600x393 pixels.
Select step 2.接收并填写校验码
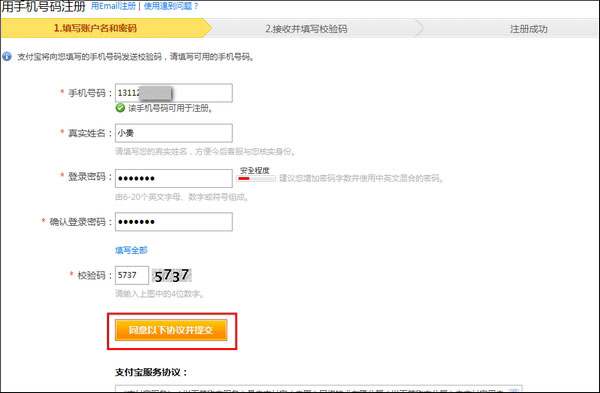pyautogui.click(x=306, y=29)
